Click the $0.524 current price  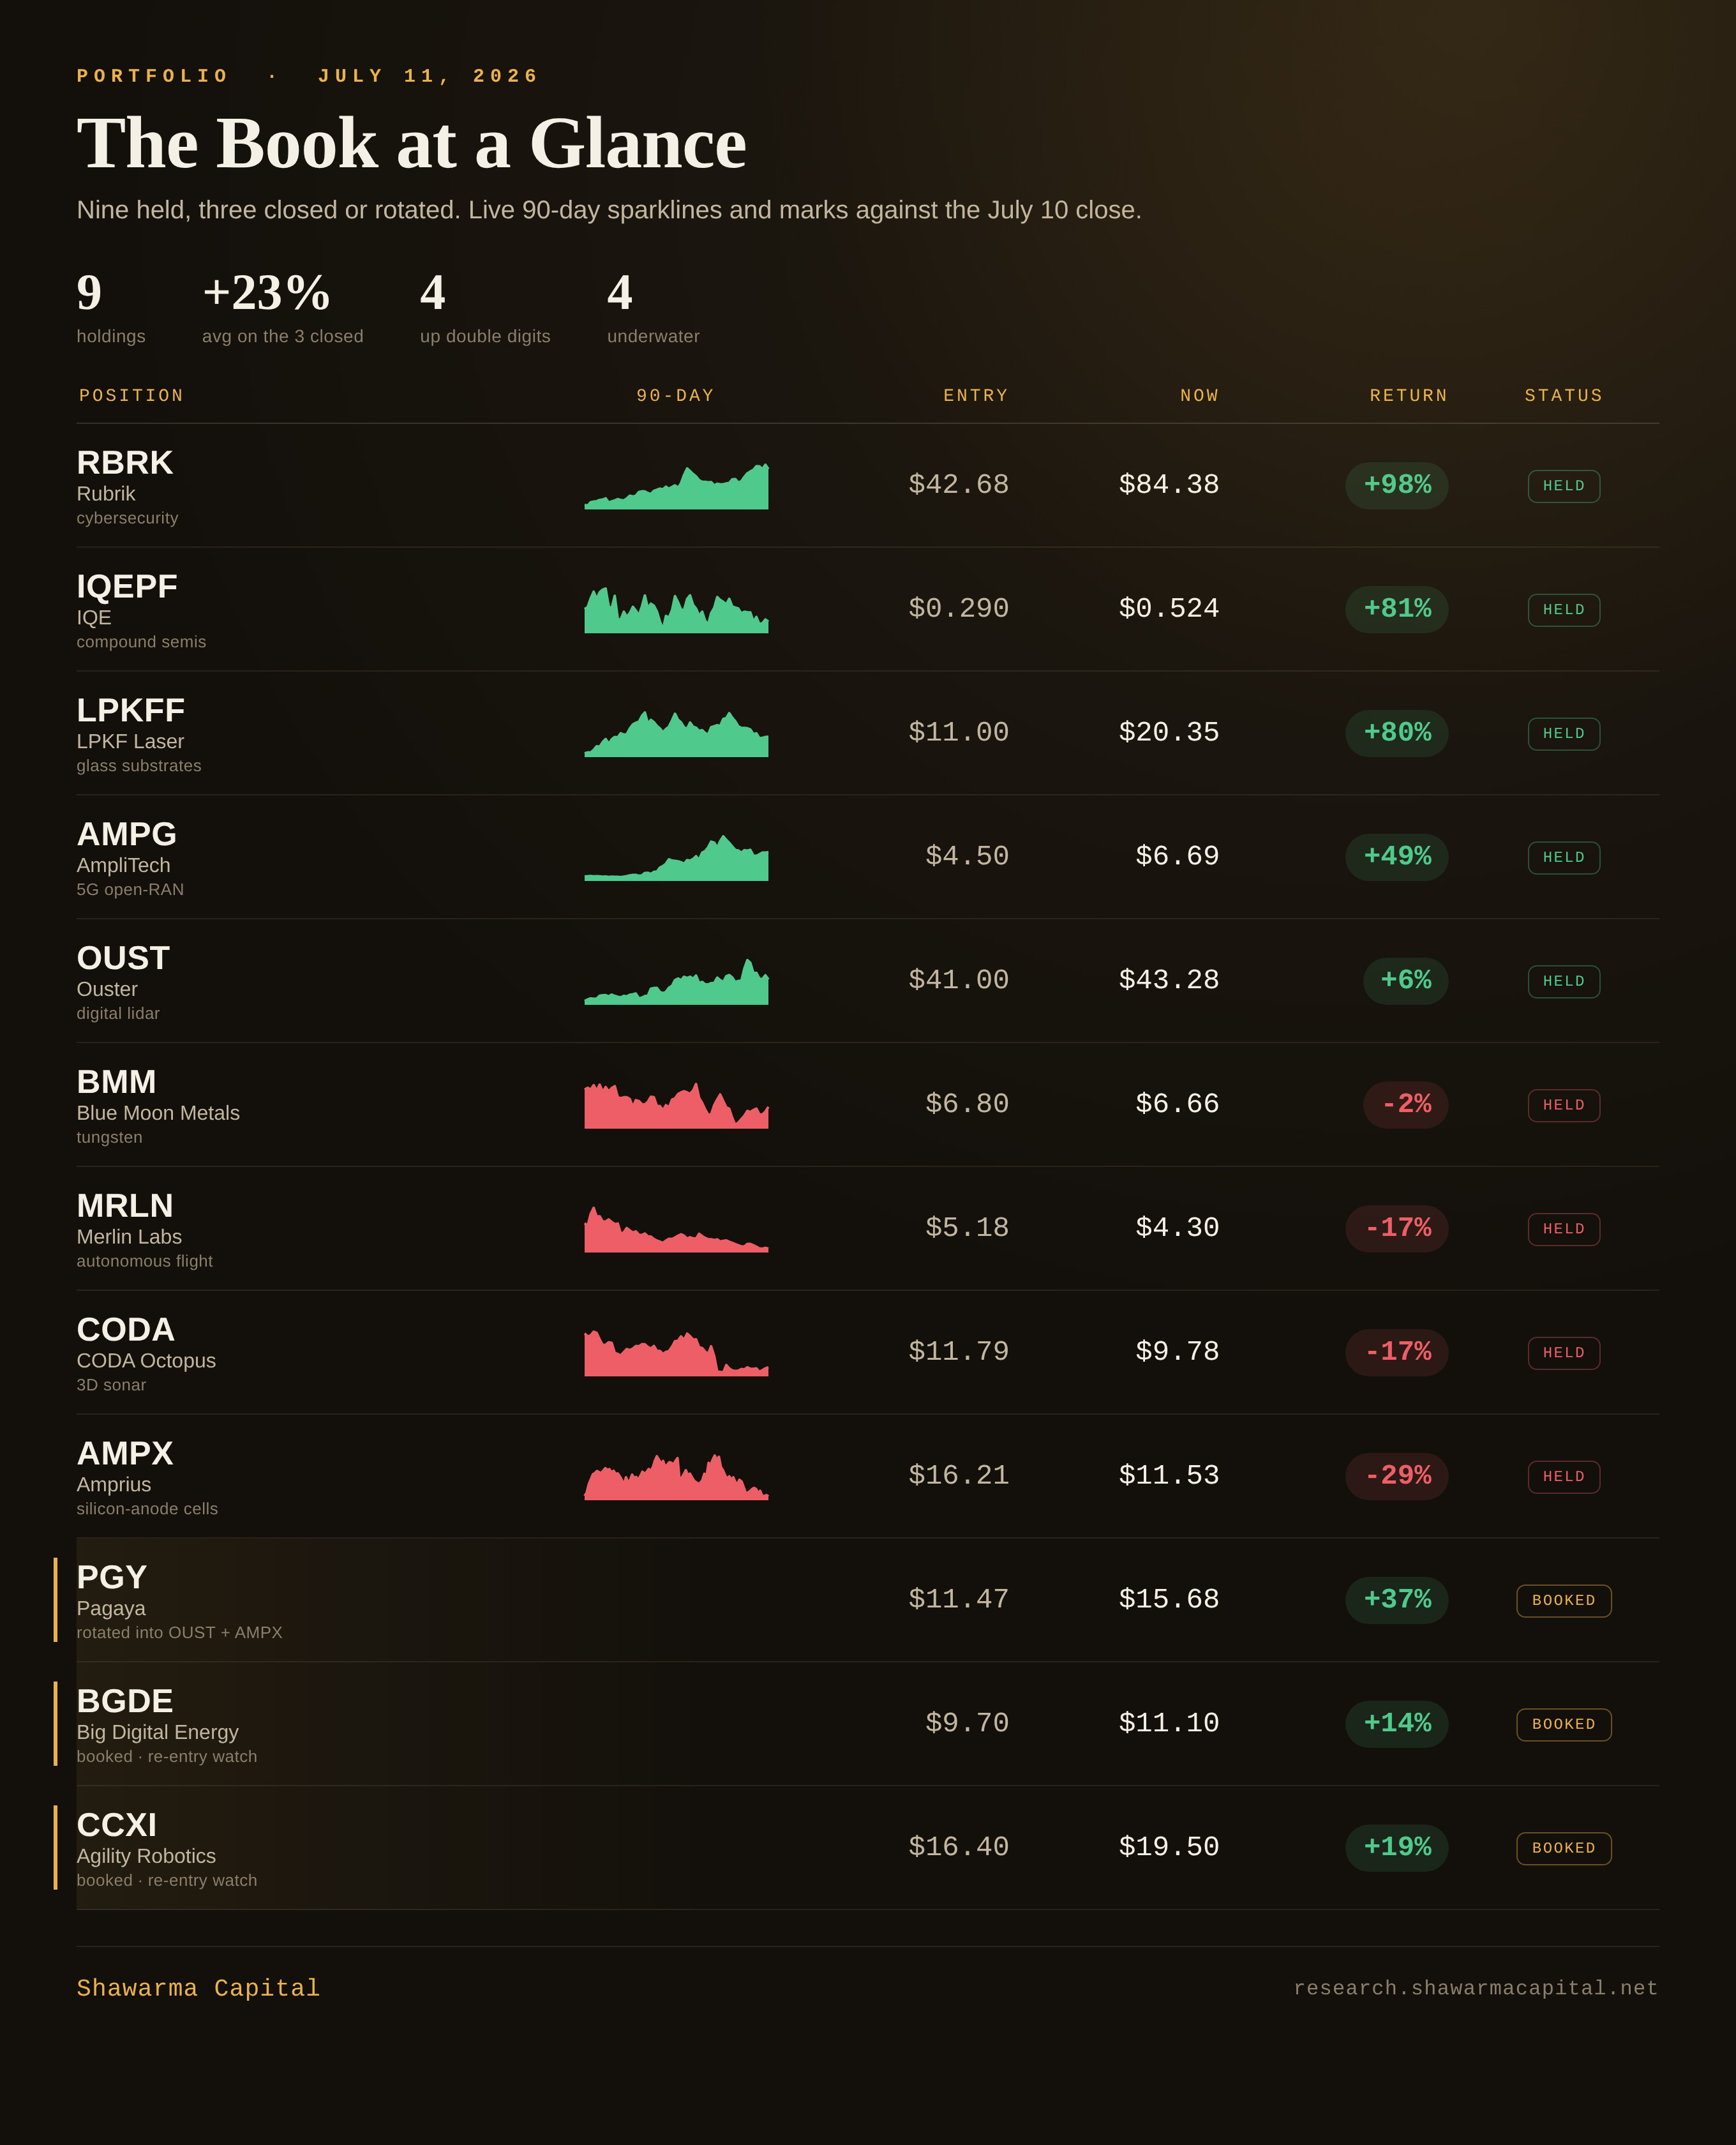click(1169, 609)
